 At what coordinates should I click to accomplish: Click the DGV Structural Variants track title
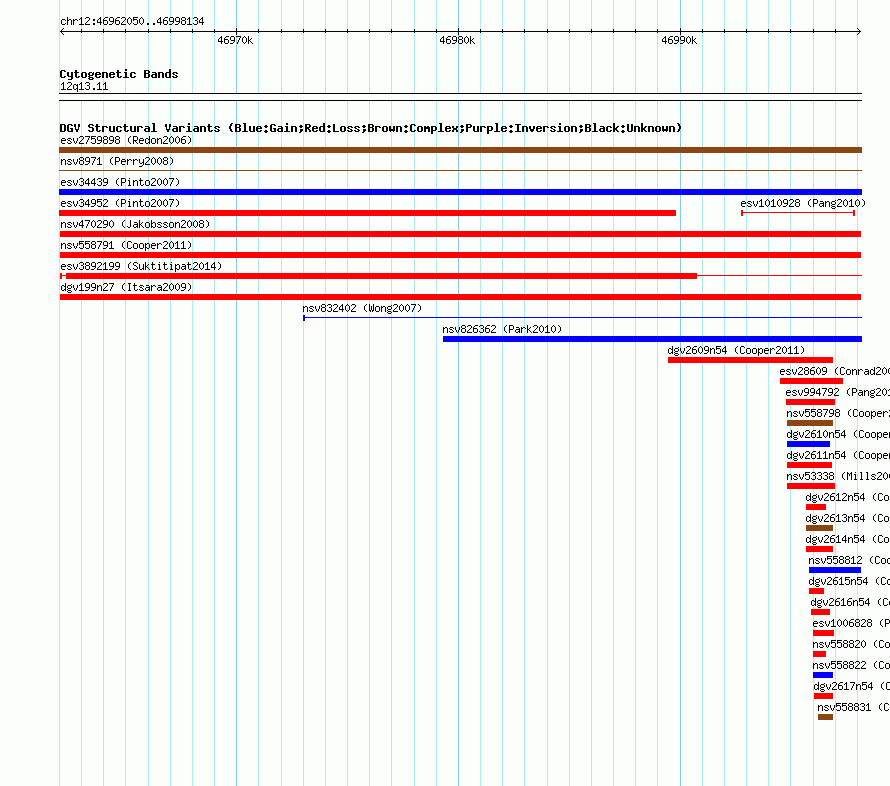371,128
